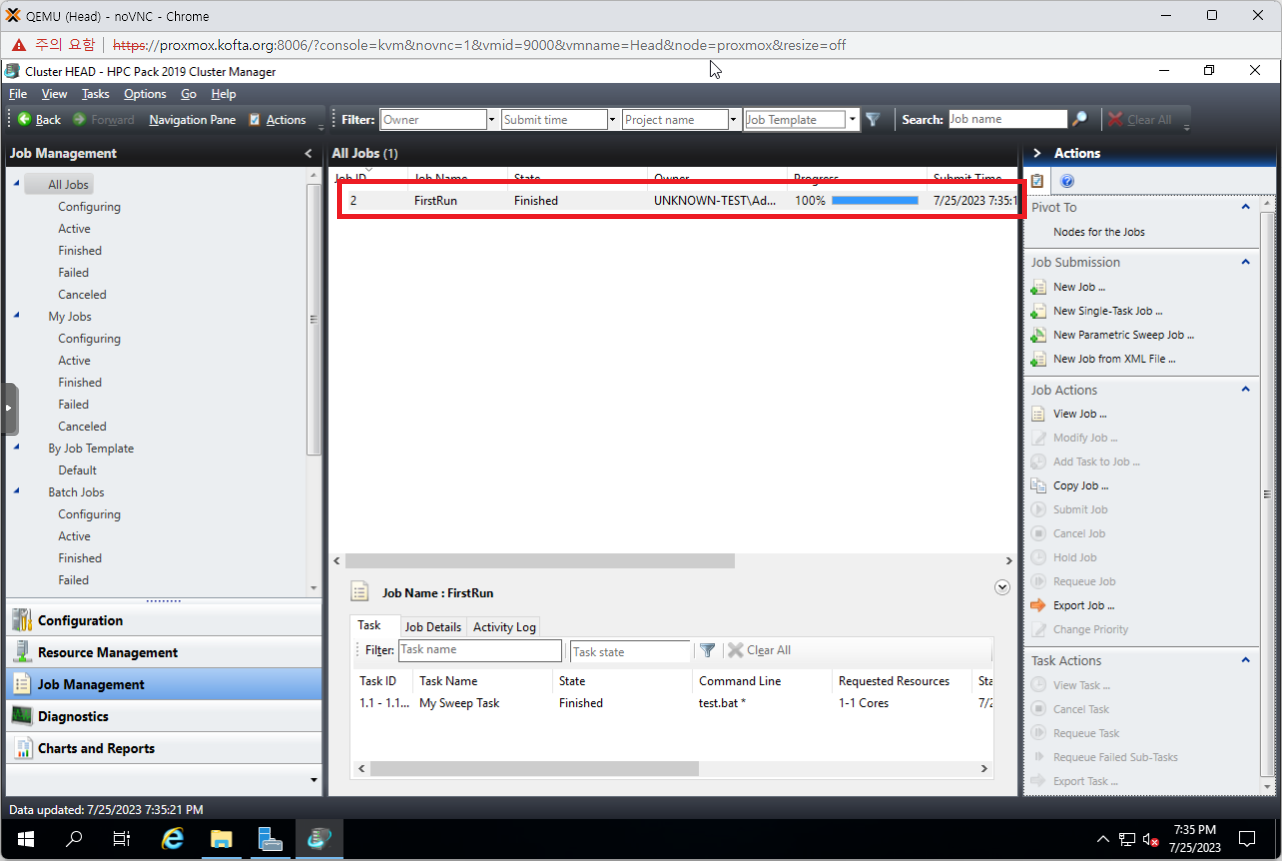This screenshot has width=1282, height=861.
Task: Open the Owner filter dropdown
Action: coord(492,120)
